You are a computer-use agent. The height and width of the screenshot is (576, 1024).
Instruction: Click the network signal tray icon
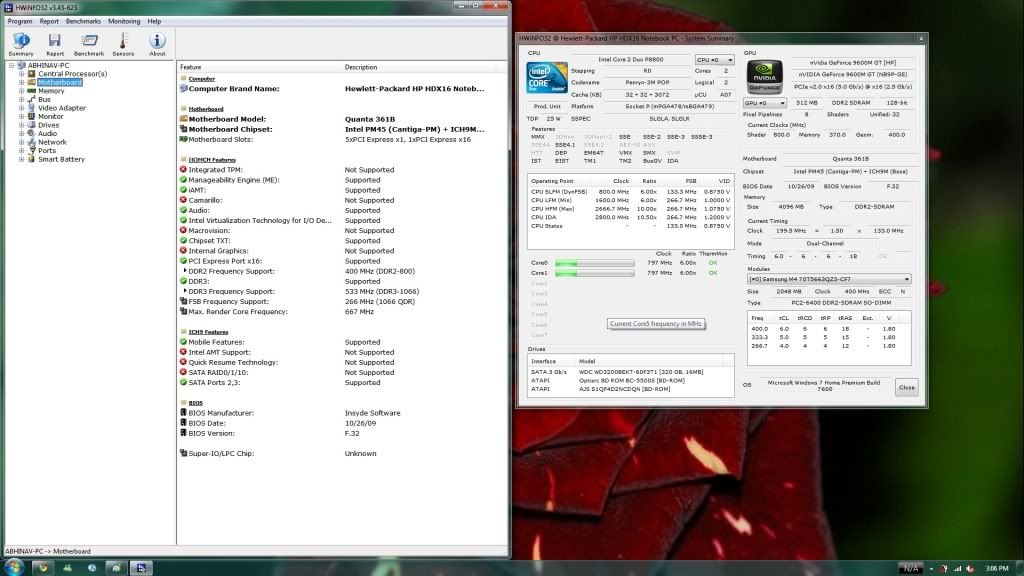(957, 568)
